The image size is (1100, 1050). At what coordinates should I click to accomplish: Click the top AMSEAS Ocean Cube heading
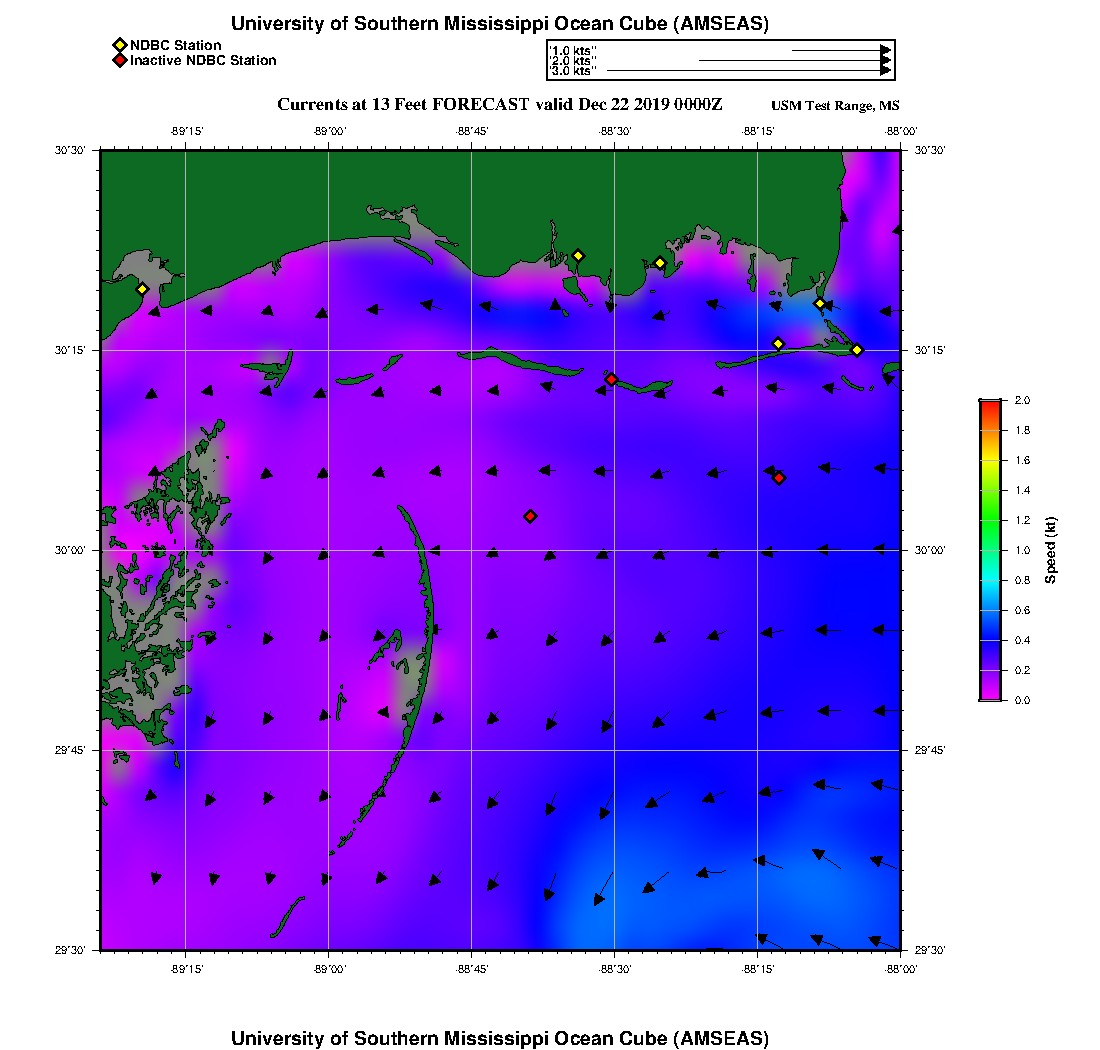click(500, 23)
